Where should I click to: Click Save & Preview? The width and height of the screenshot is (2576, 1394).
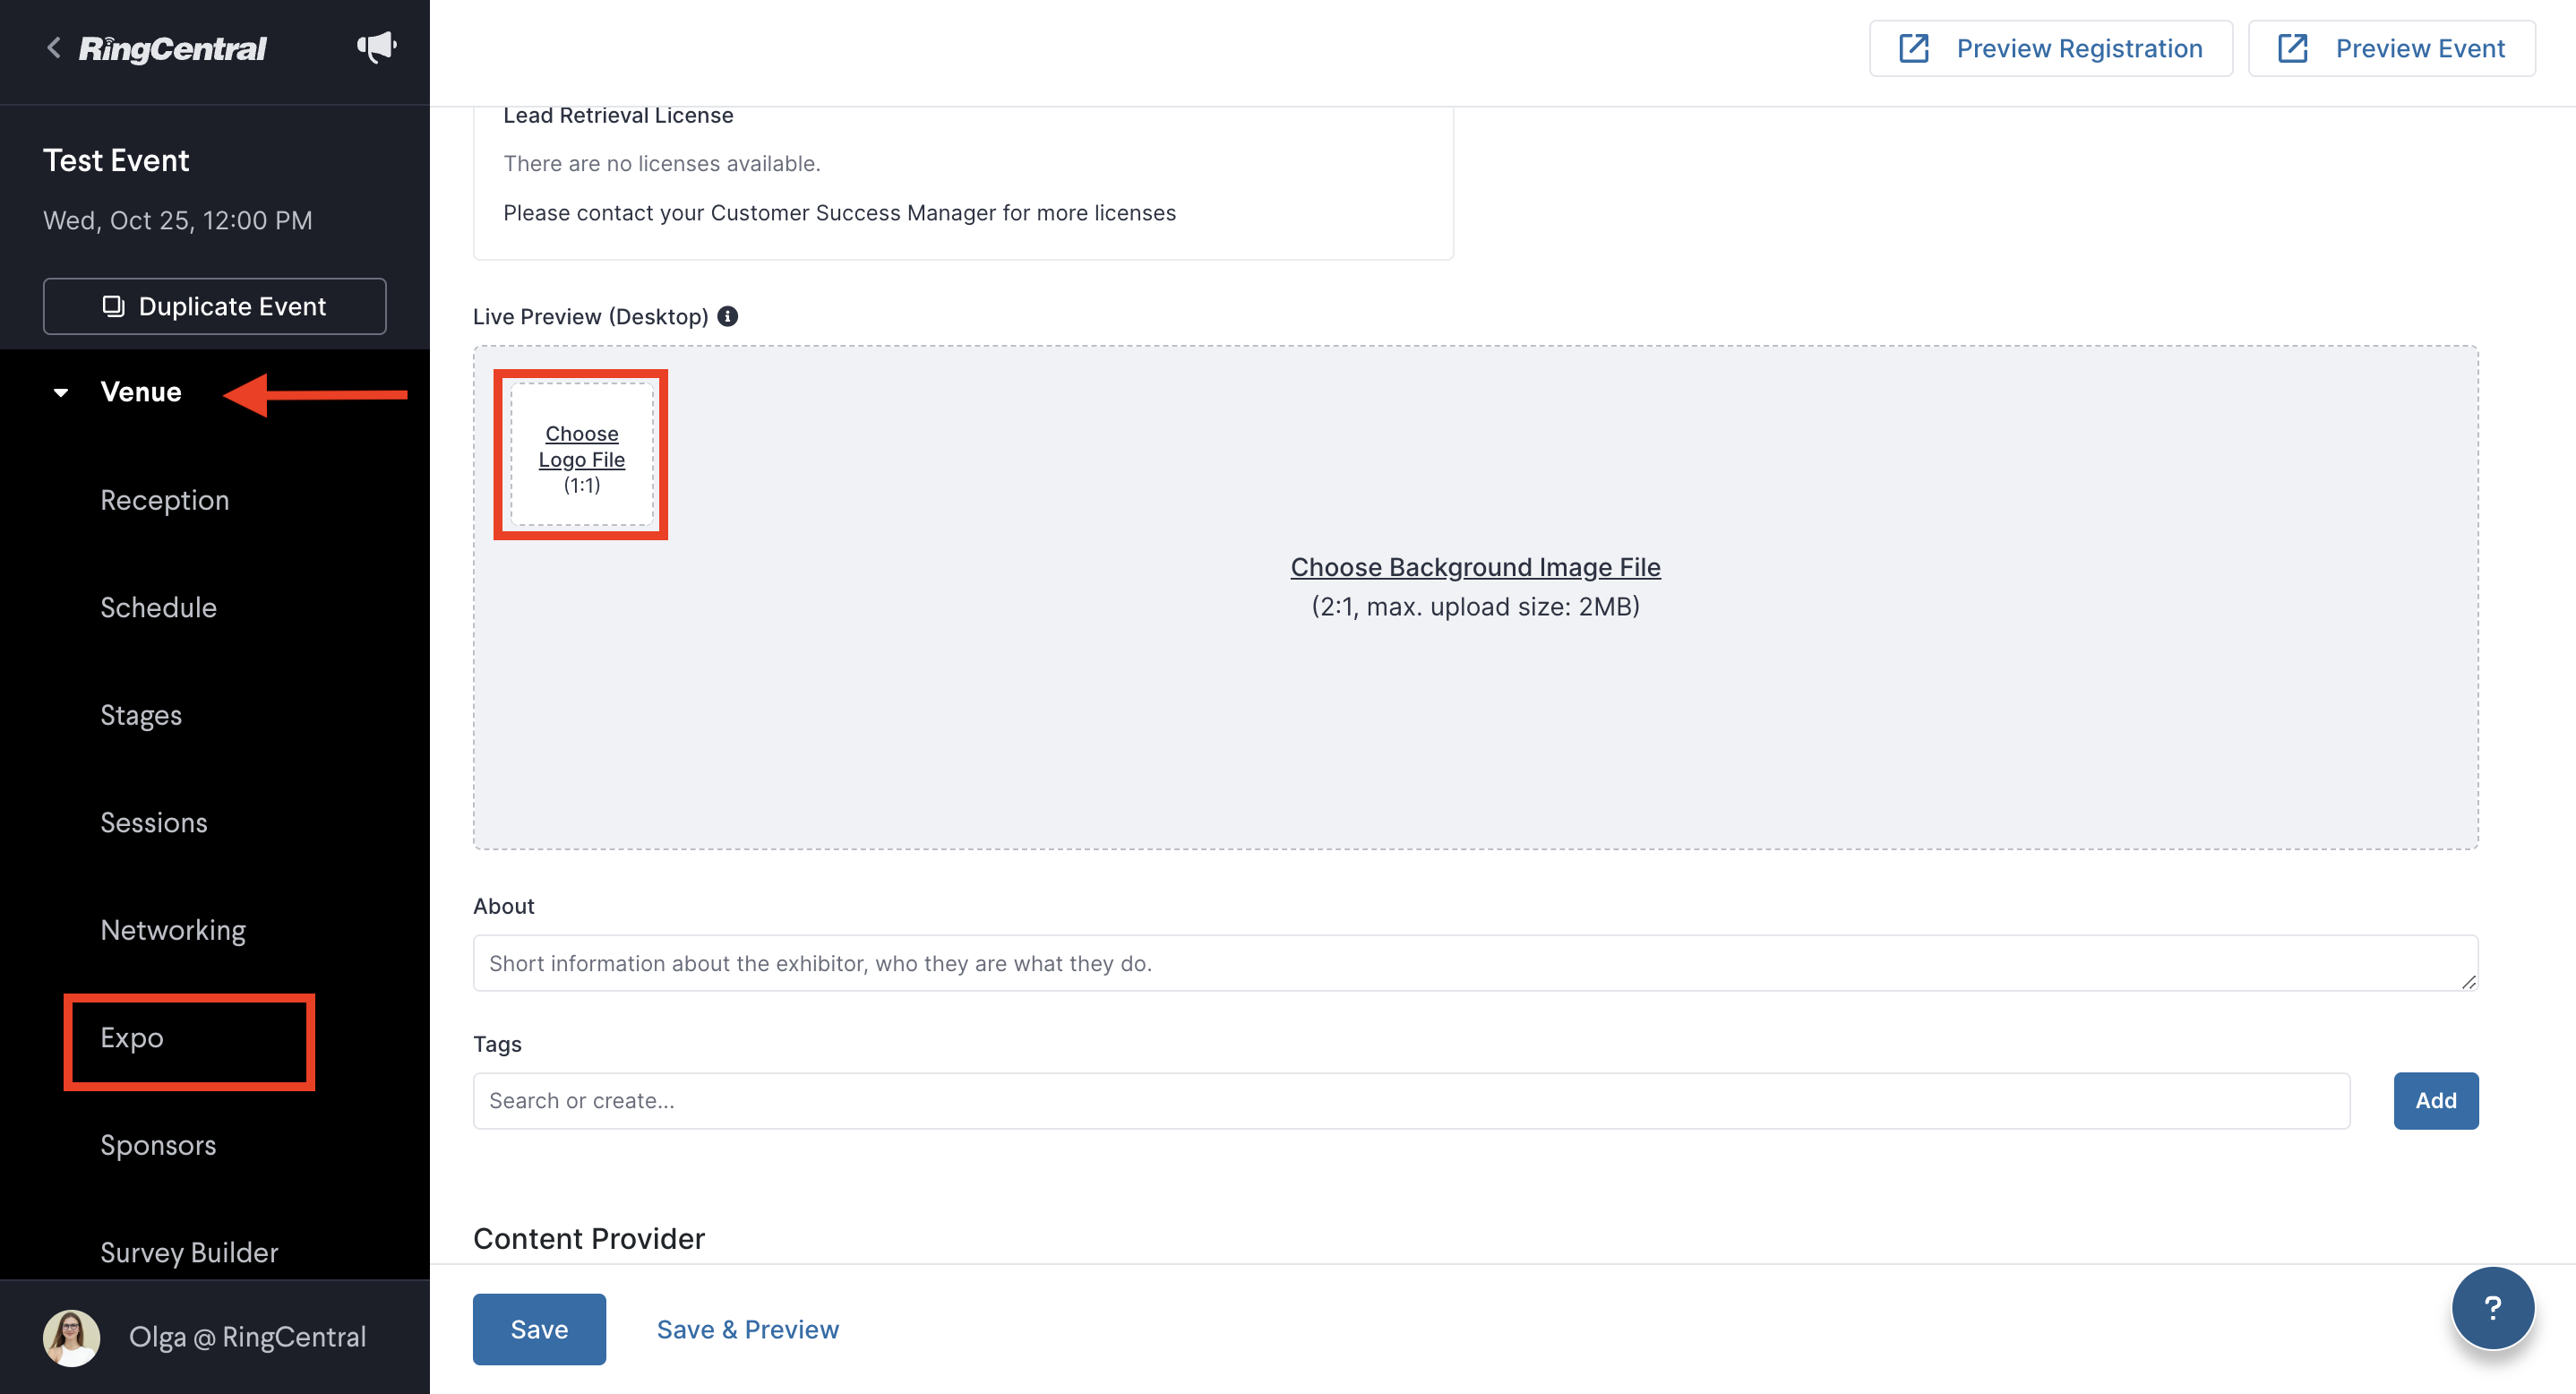748,1329
